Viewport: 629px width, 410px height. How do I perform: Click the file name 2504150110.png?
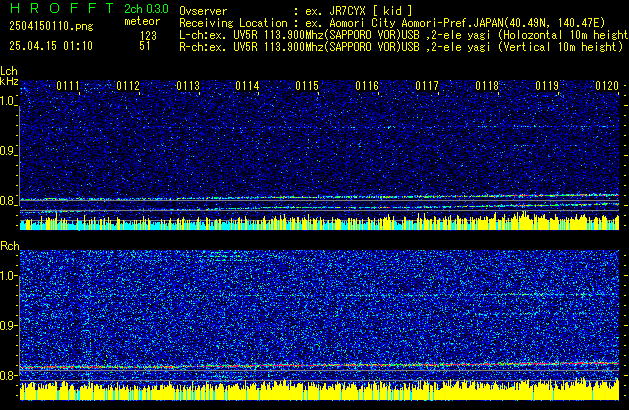pyautogui.click(x=51, y=26)
